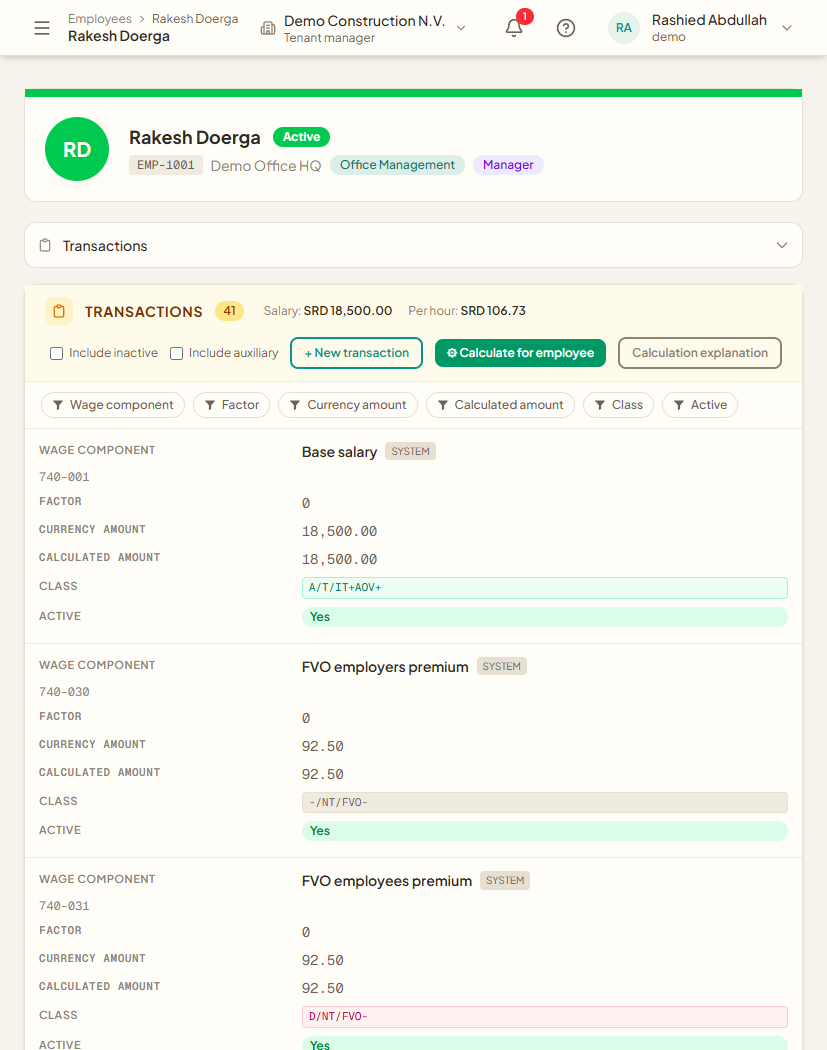This screenshot has height=1050, width=827.
Task: Open notifications bell with red badge
Action: (514, 27)
